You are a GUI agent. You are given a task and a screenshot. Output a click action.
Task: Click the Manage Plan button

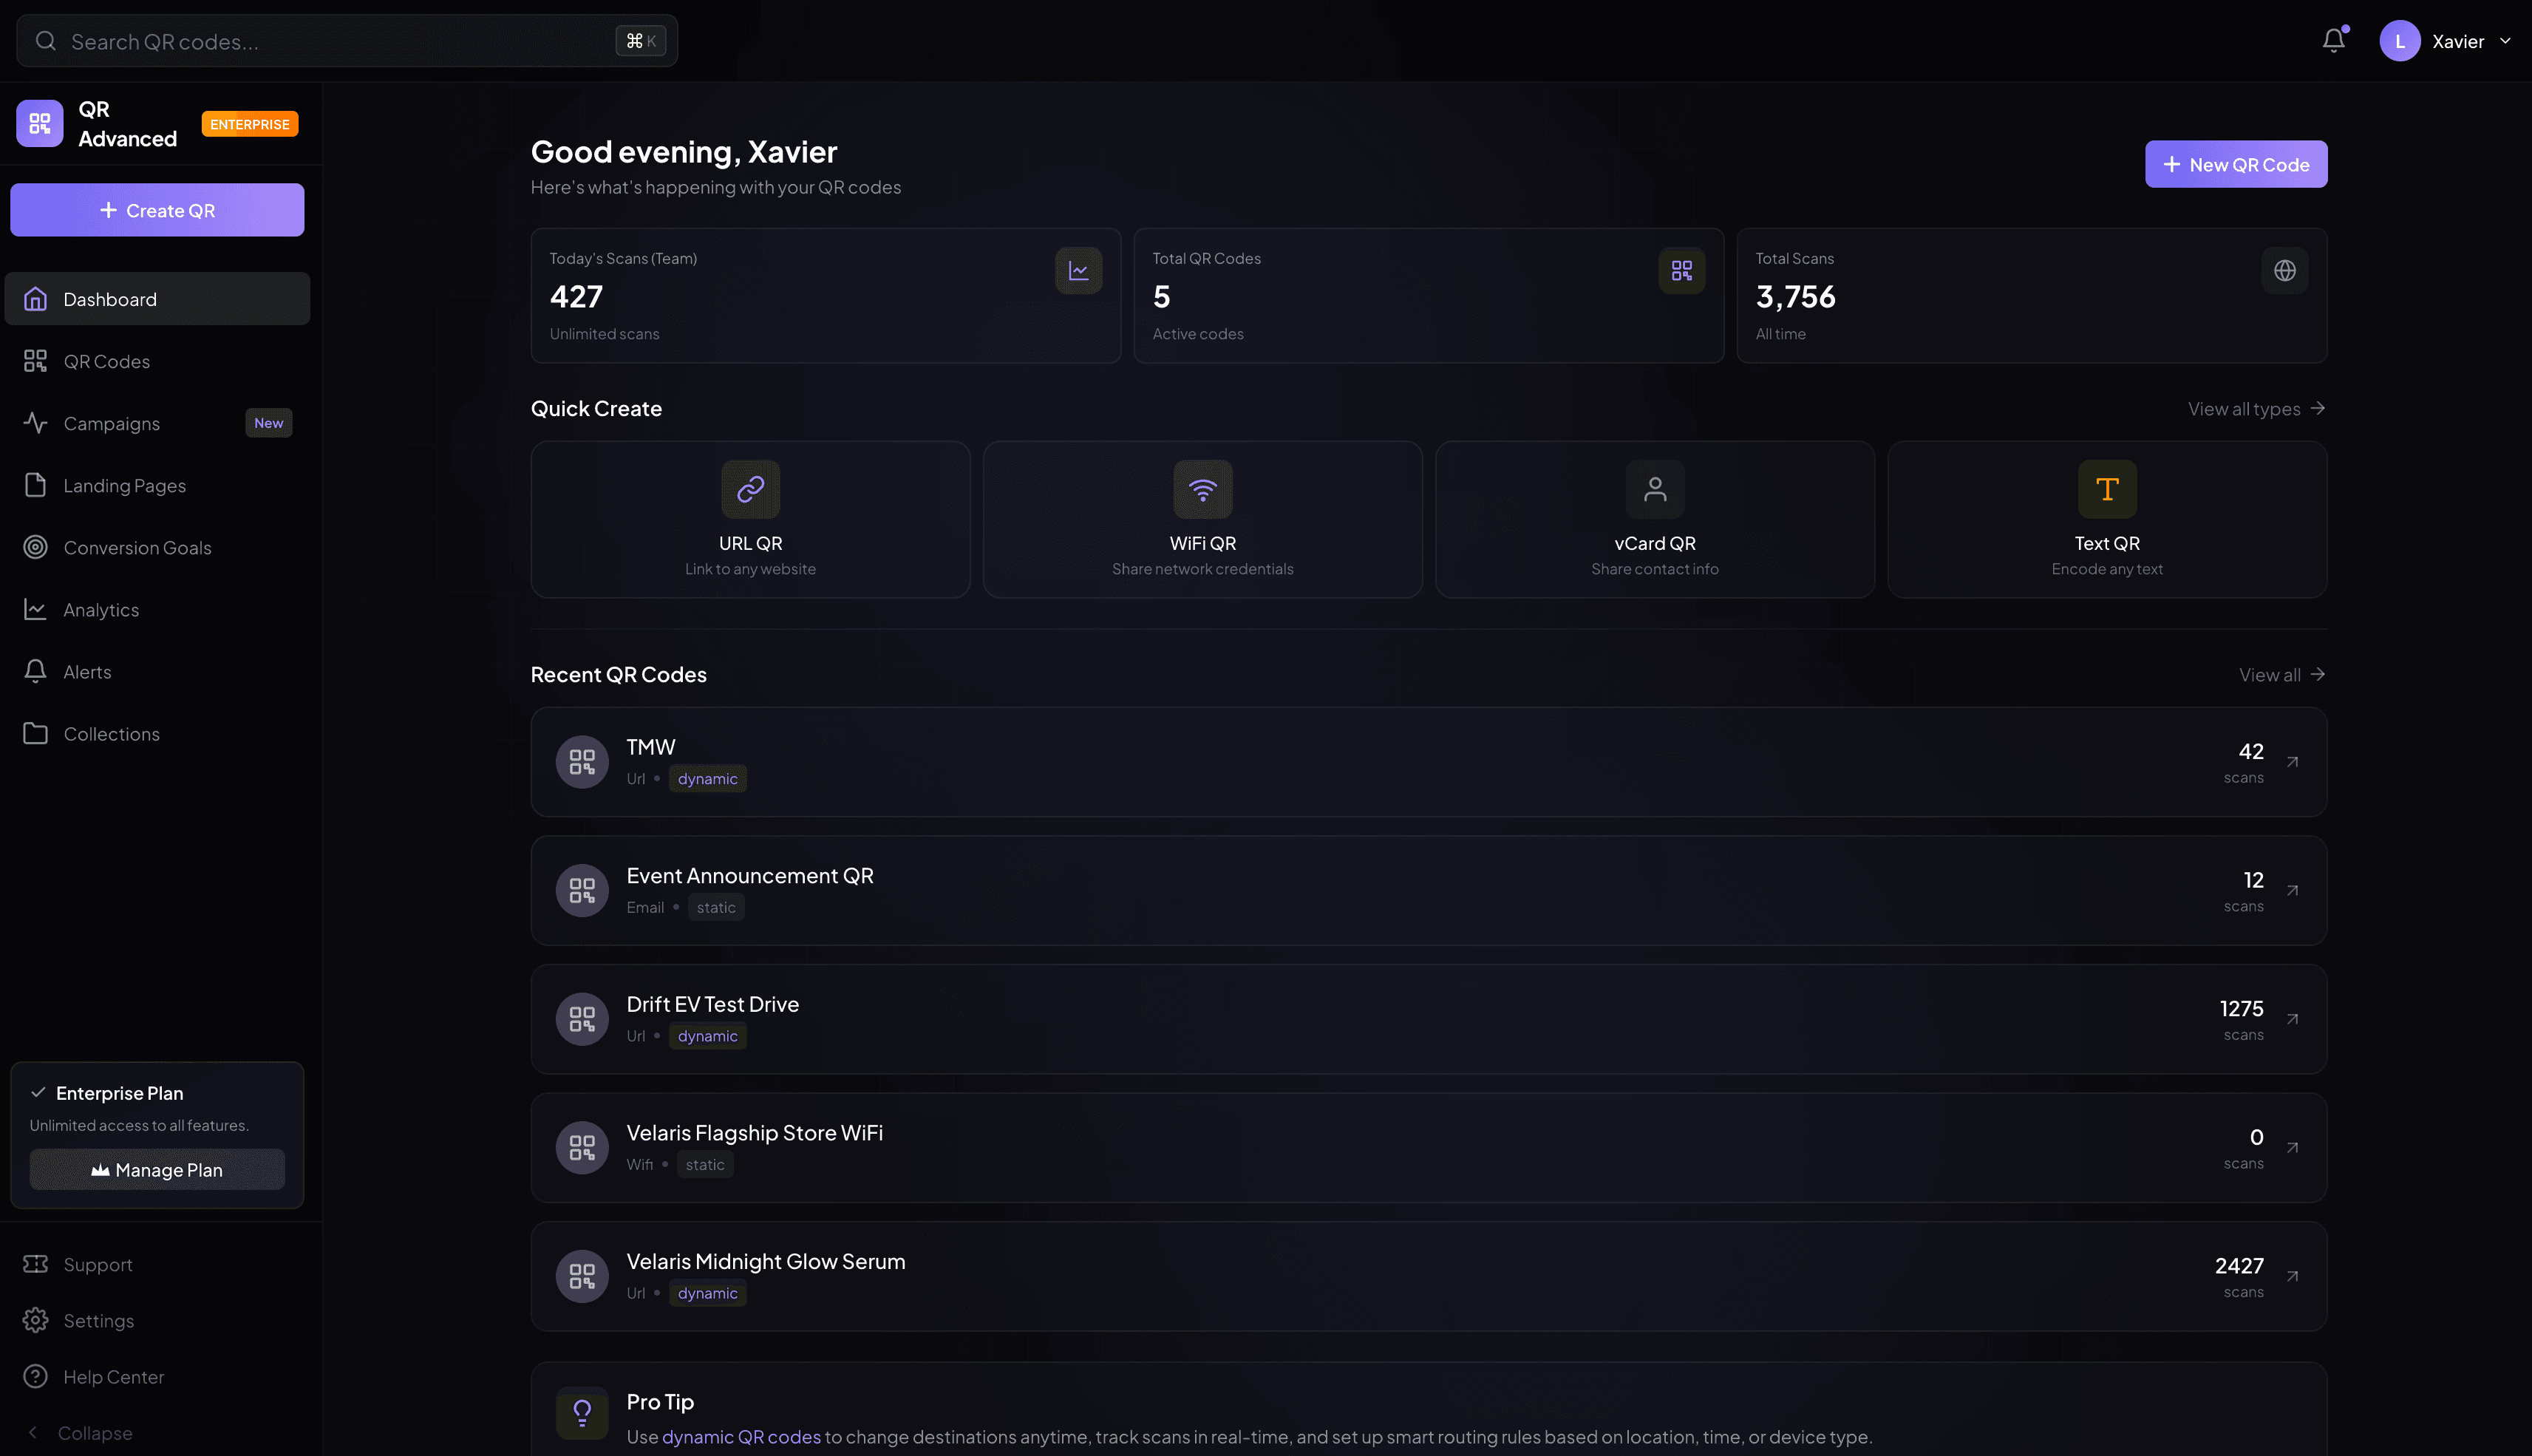(156, 1169)
